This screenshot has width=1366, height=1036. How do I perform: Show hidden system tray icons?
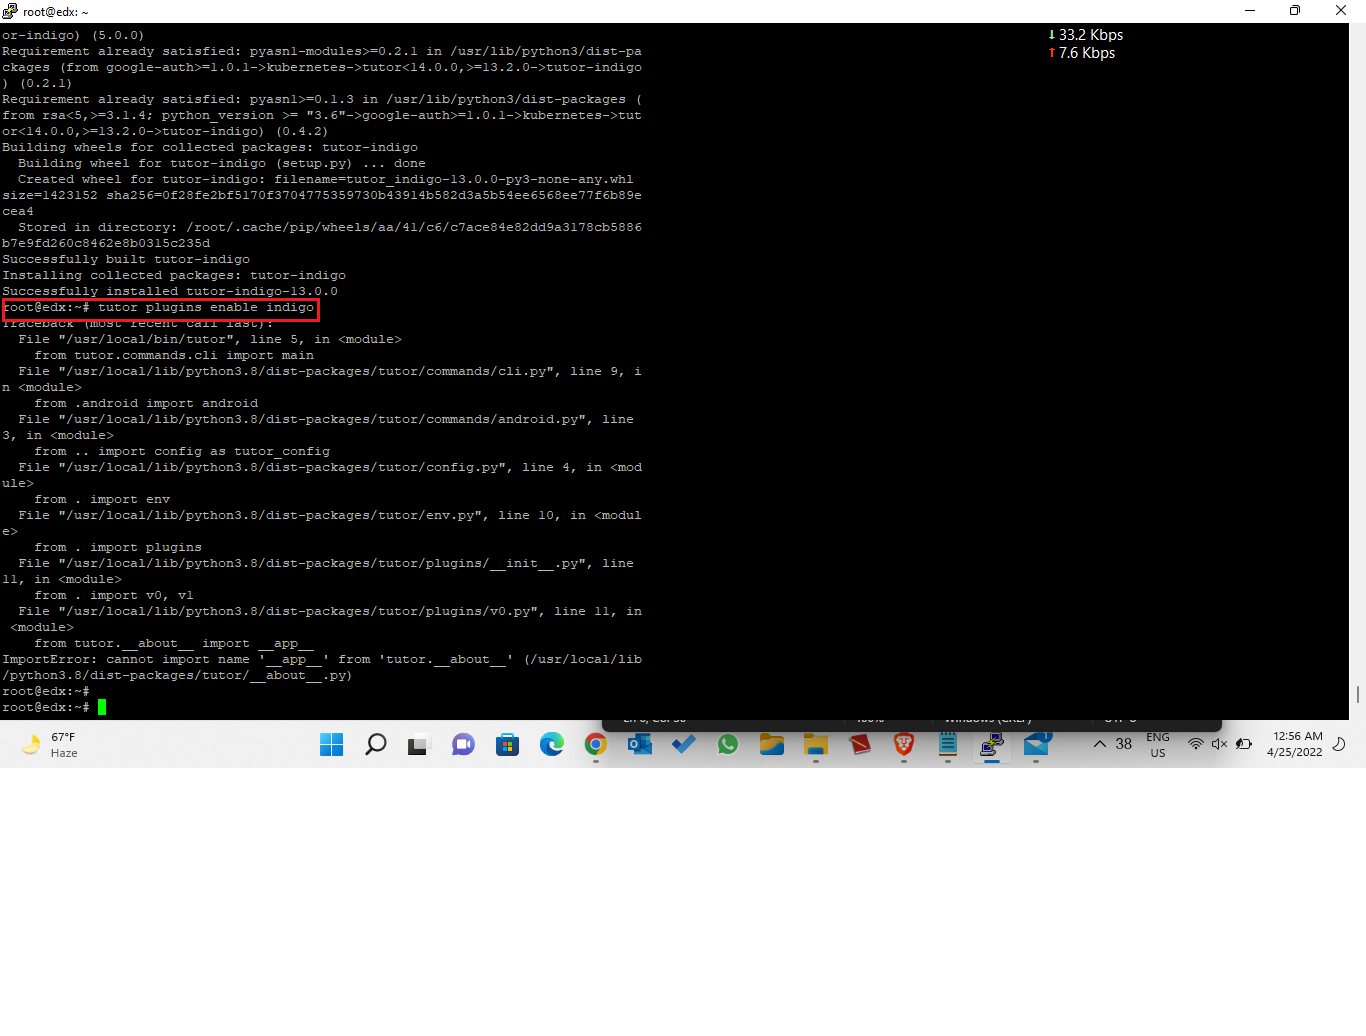[x=1100, y=744]
